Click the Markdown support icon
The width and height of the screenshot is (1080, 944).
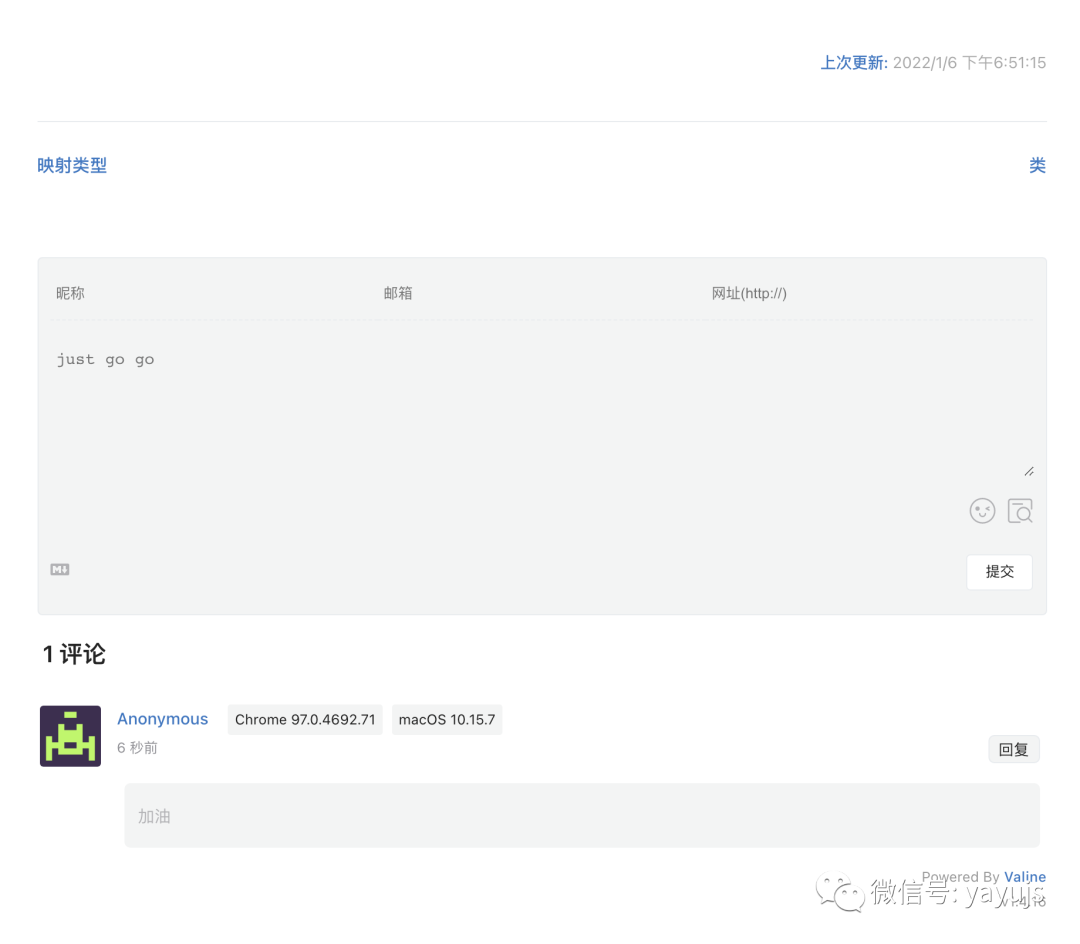tap(60, 569)
